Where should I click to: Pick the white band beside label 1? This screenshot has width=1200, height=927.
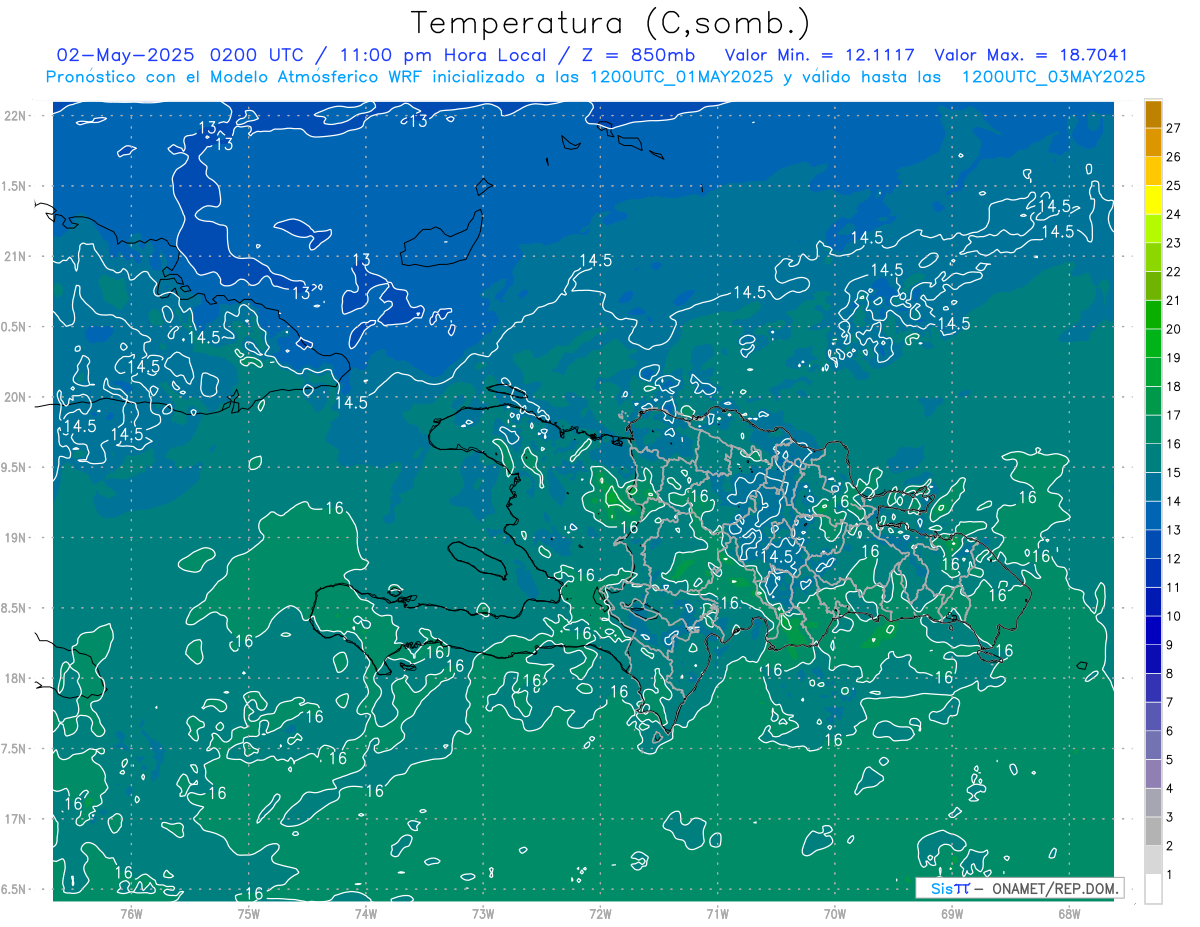(1153, 888)
